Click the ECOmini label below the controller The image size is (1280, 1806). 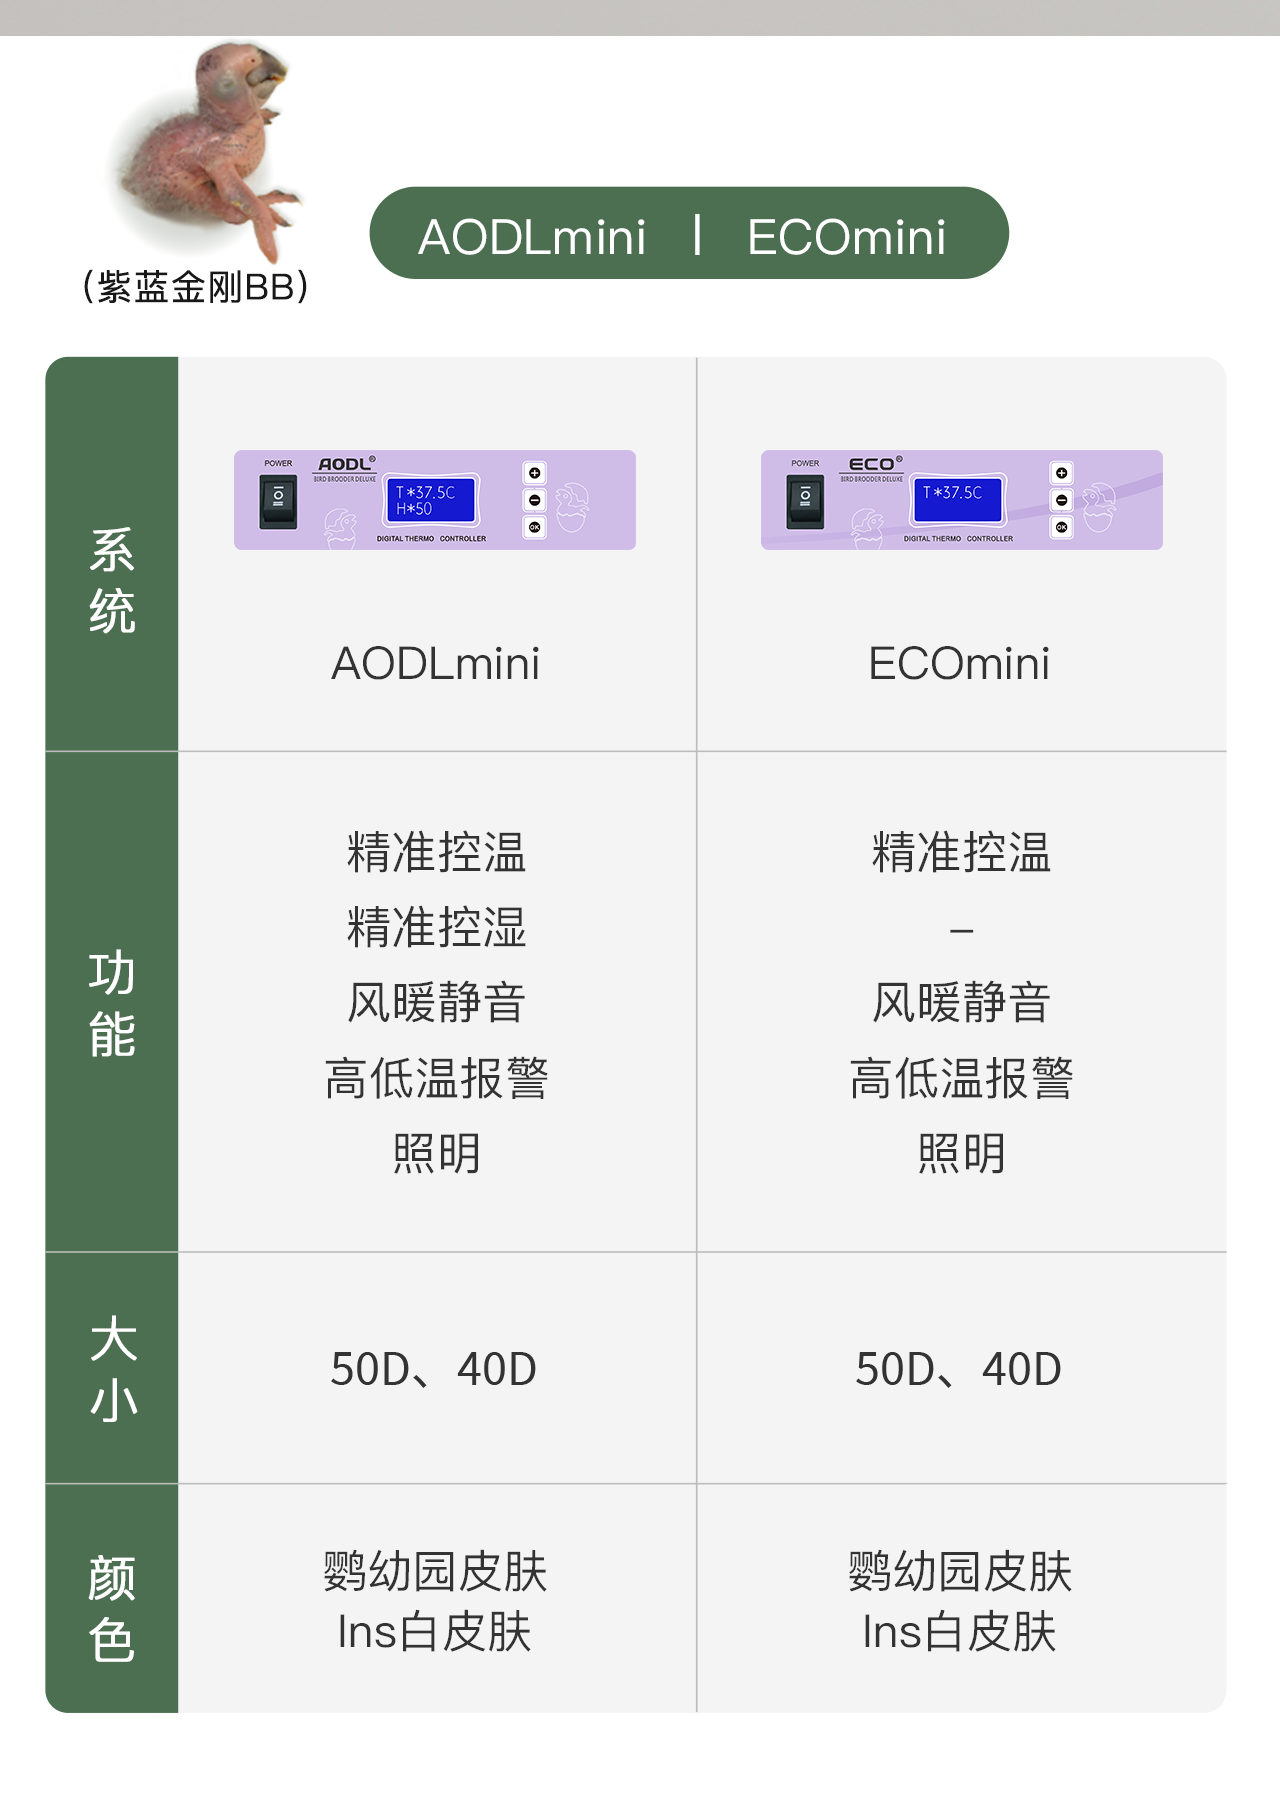pyautogui.click(x=959, y=663)
